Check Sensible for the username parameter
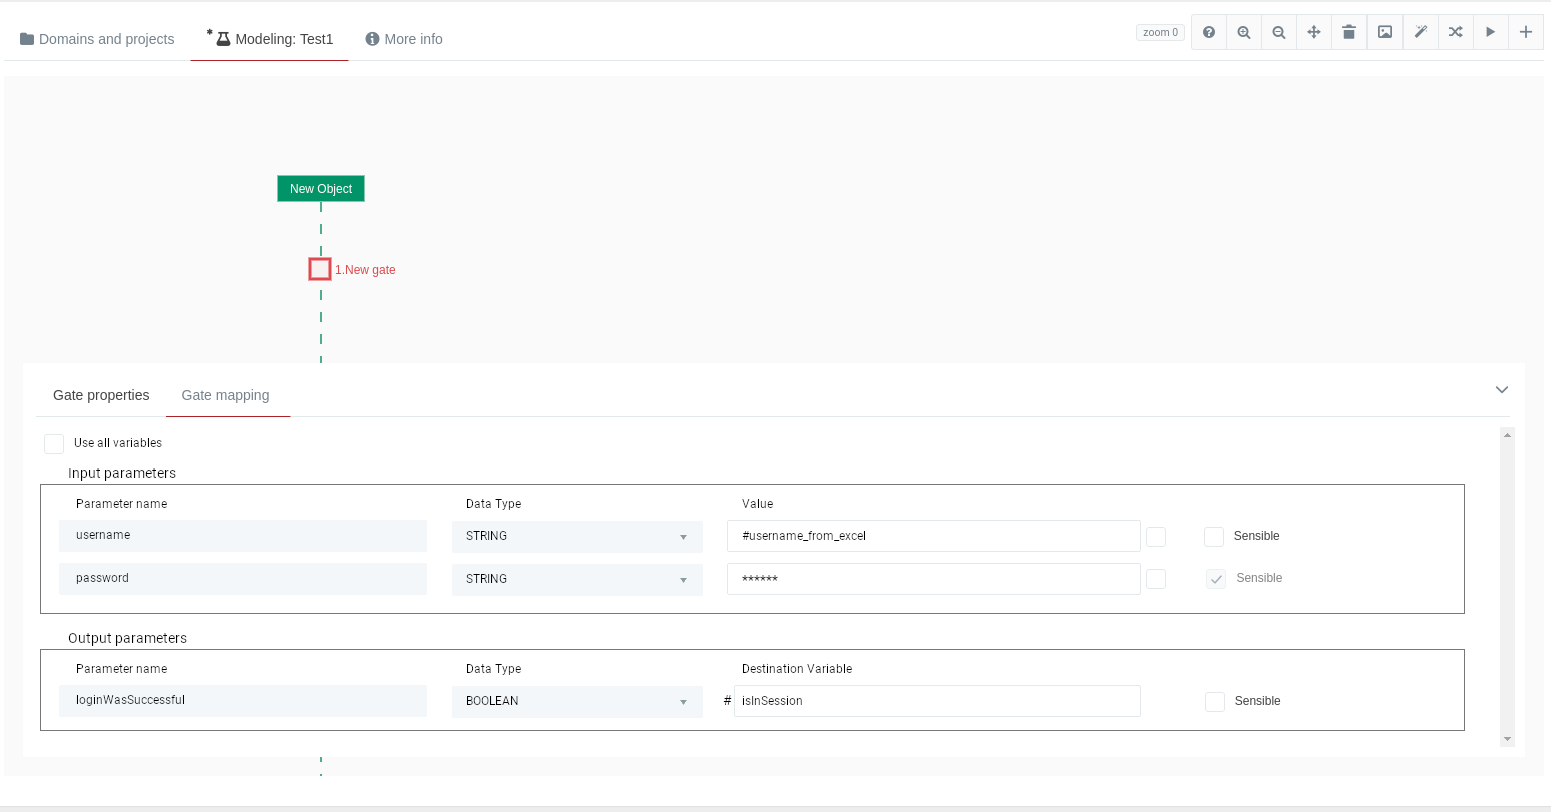 [1214, 537]
